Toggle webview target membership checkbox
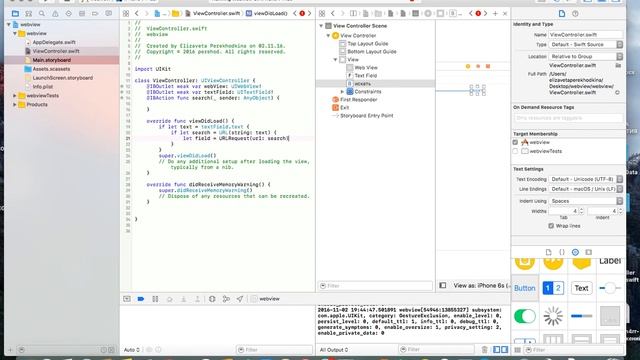This screenshot has width=640, height=360. (x=515, y=142)
